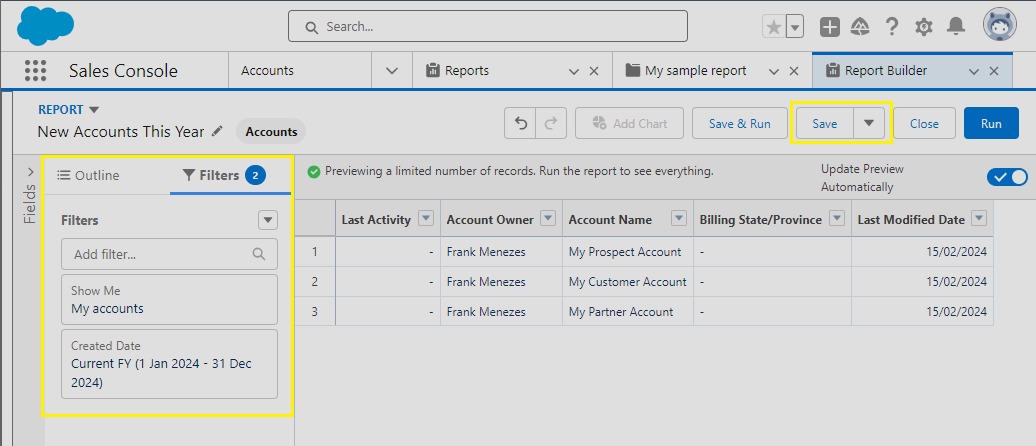Image resolution: width=1036 pixels, height=446 pixels.
Task: Click Frank Menezes in the My Prospect Account row
Action: click(x=486, y=252)
